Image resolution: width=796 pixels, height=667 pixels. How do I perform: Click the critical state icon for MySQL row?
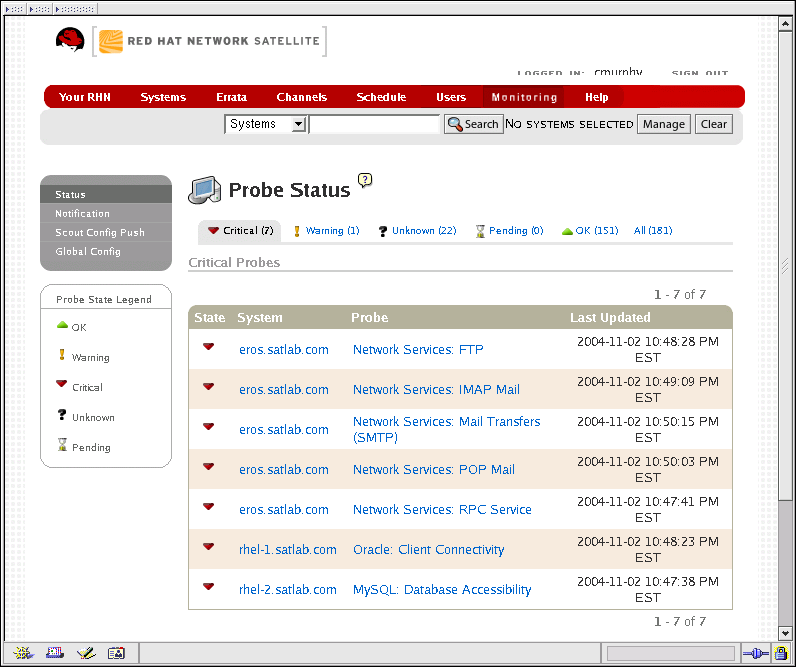coord(208,586)
